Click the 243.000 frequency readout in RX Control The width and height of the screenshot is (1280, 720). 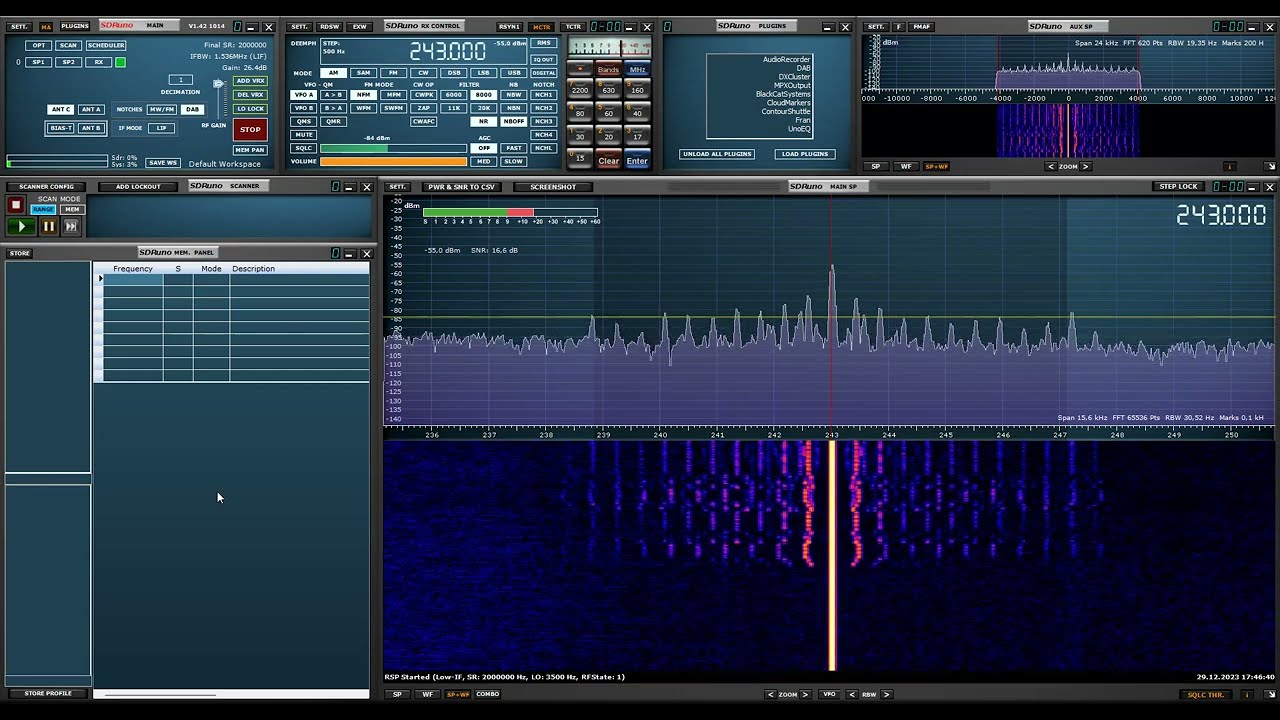coord(447,51)
